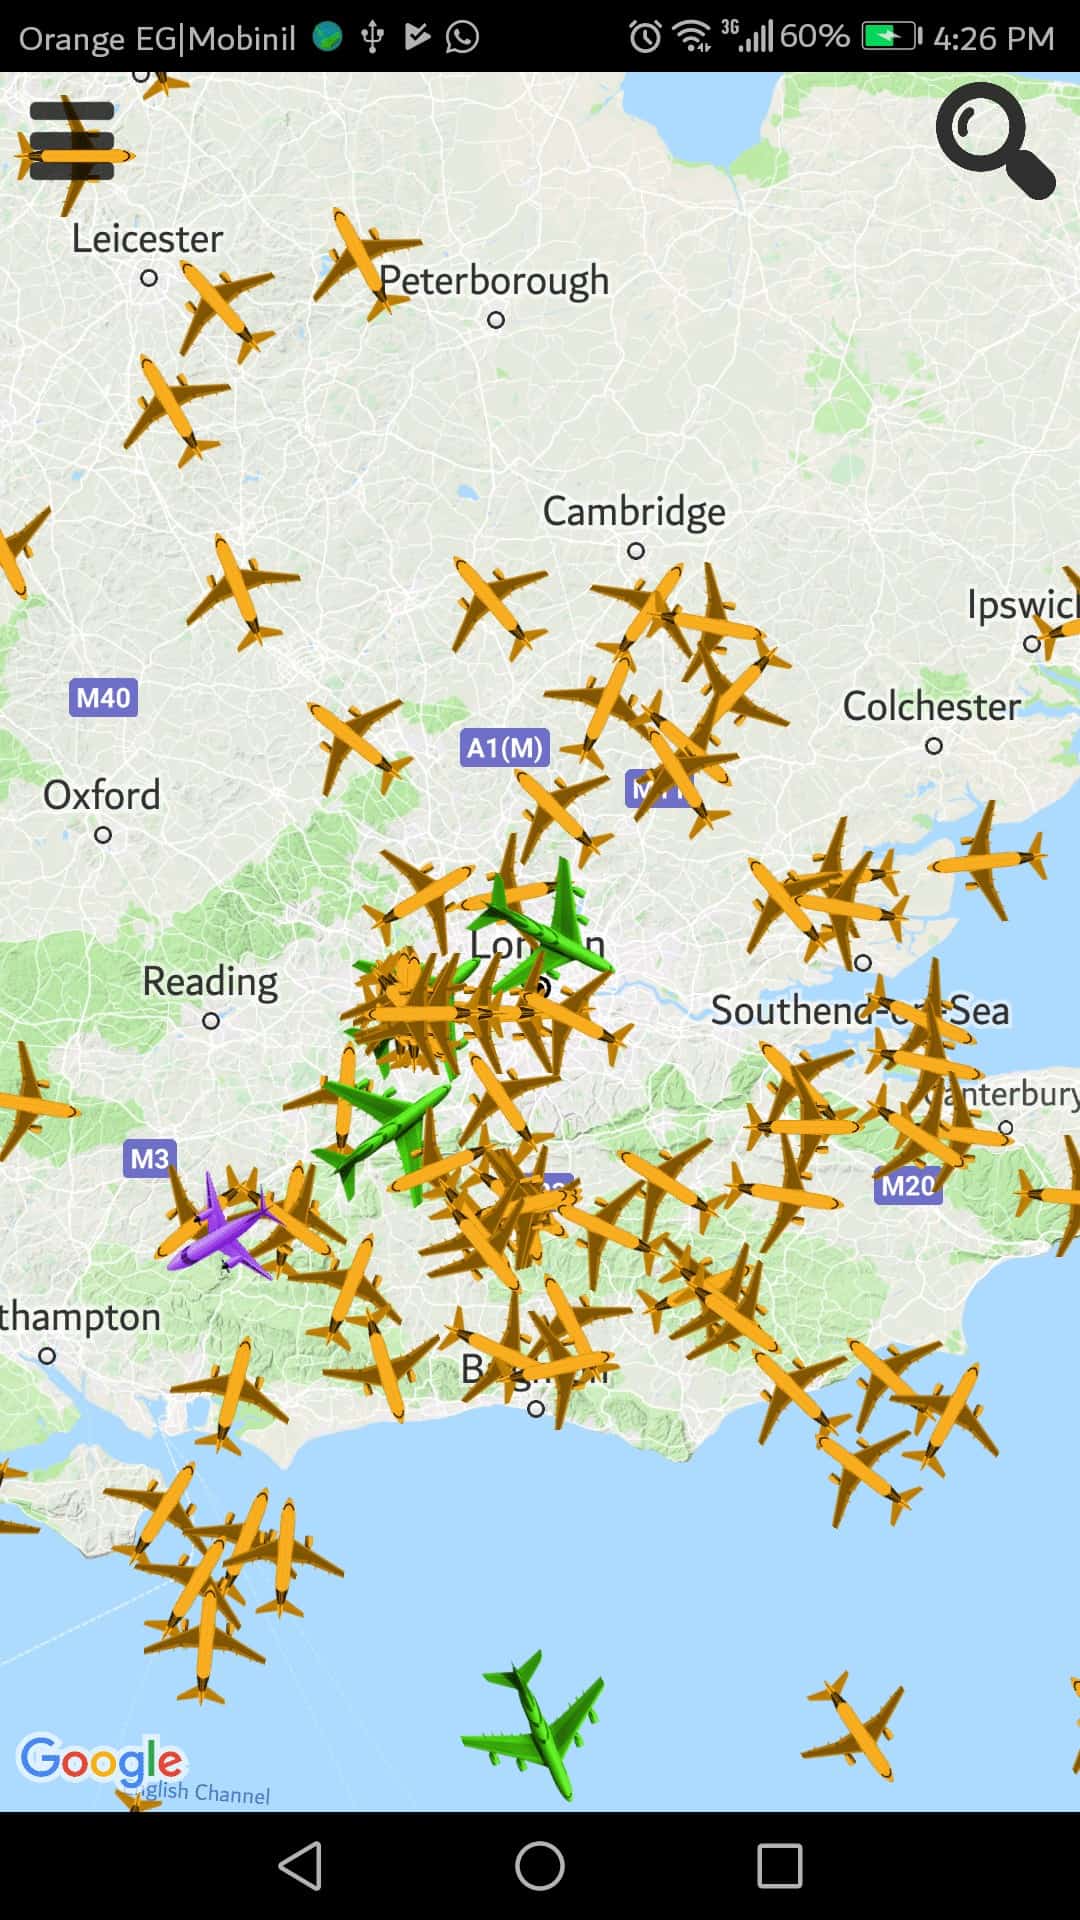Viewport: 1080px width, 1920px height.
Task: Tap the Reading city label
Action: [x=210, y=982]
